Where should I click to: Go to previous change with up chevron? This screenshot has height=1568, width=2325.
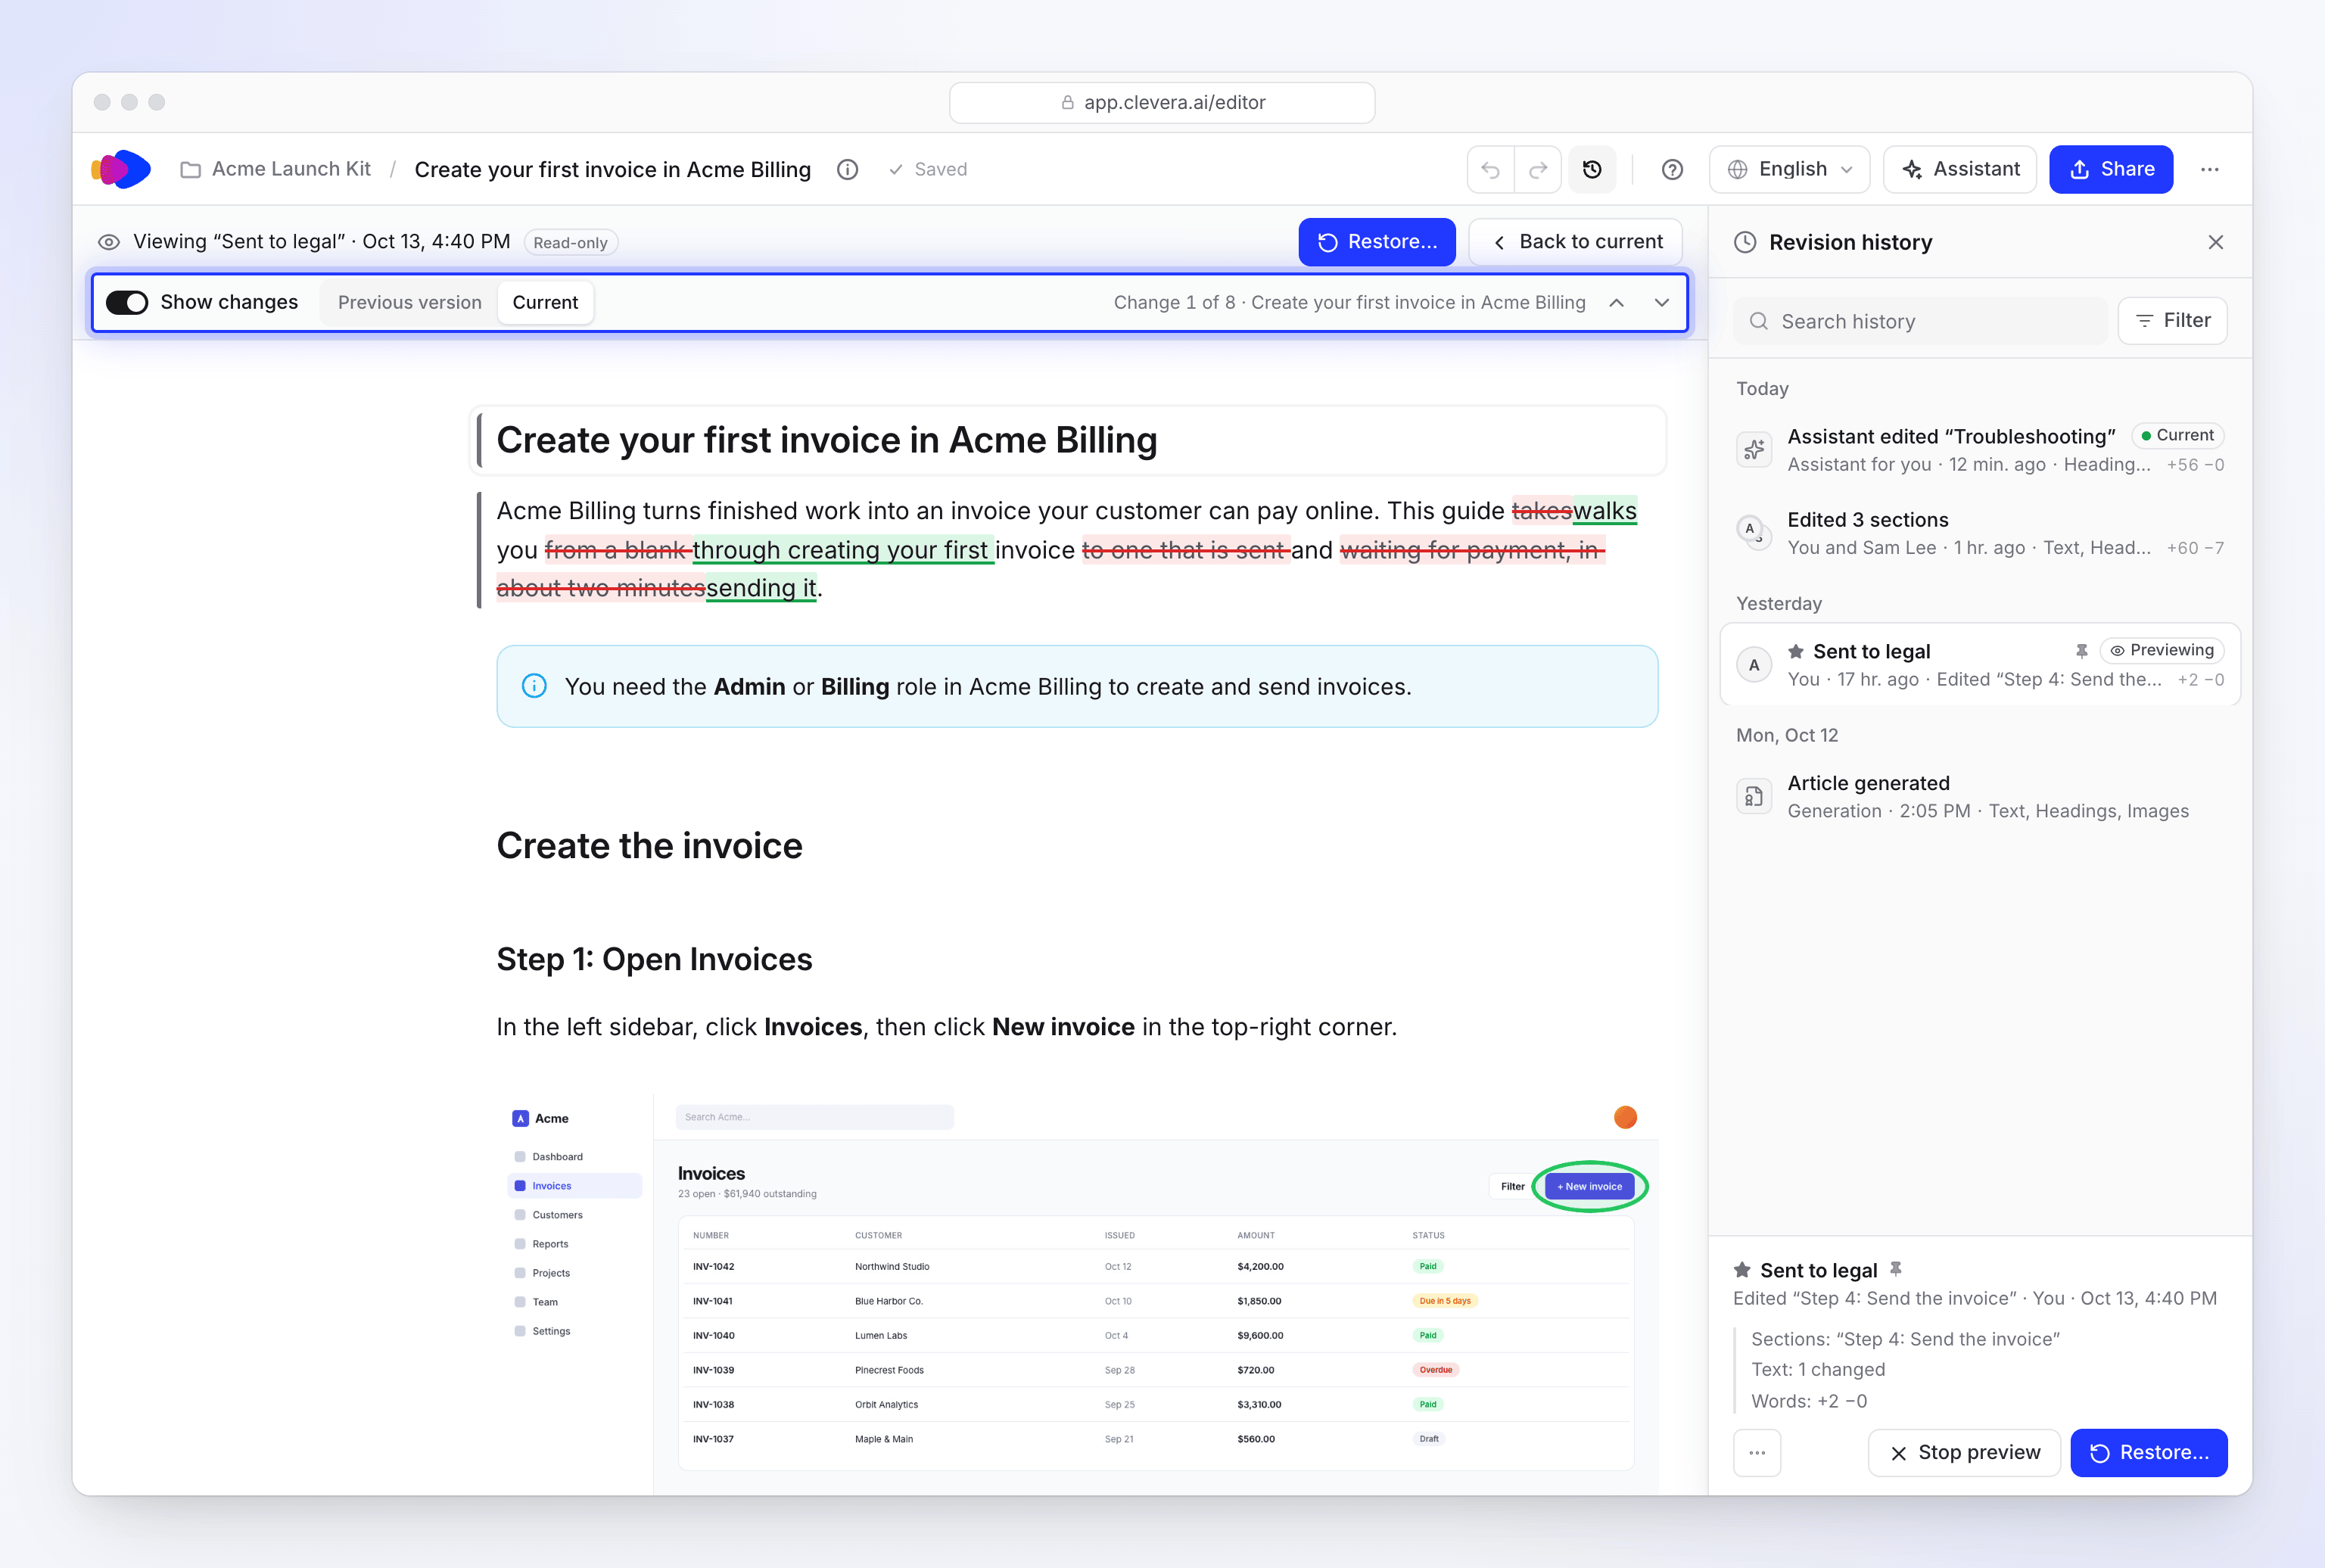point(1617,302)
